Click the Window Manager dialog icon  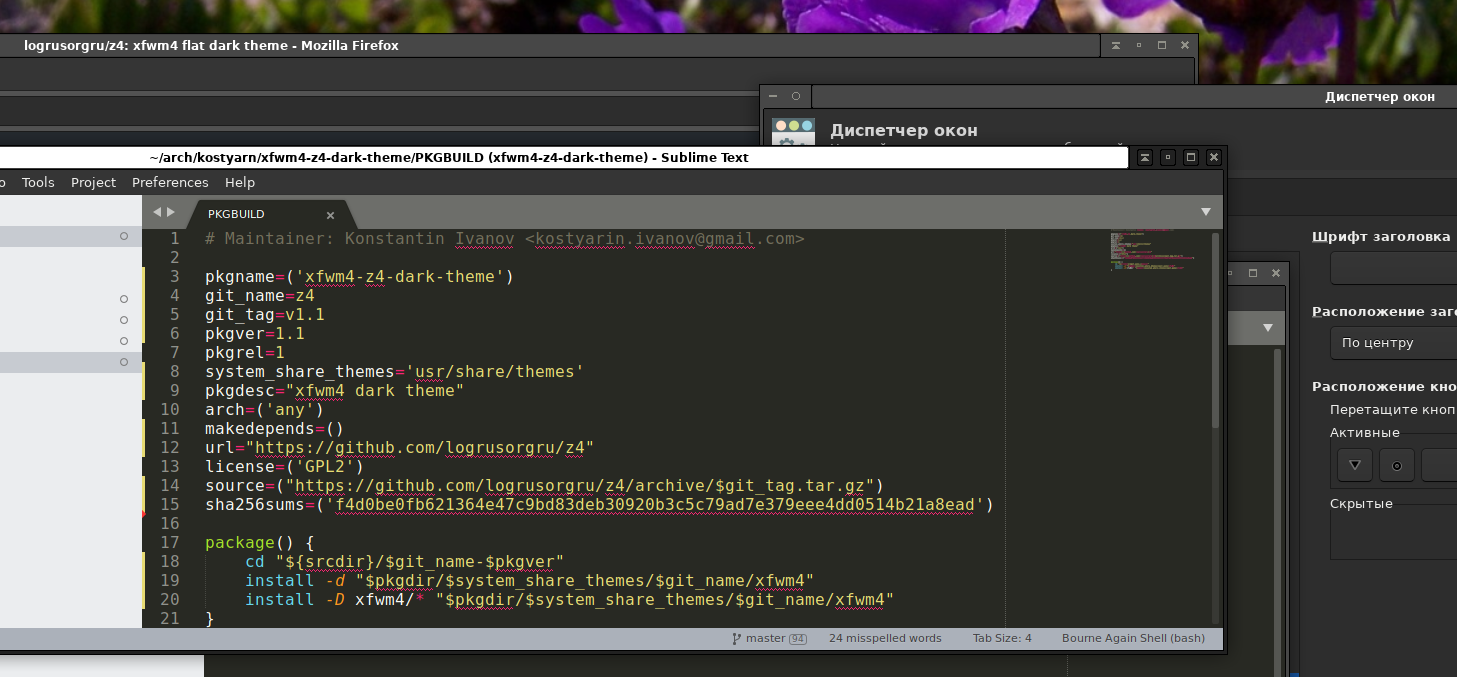793,132
